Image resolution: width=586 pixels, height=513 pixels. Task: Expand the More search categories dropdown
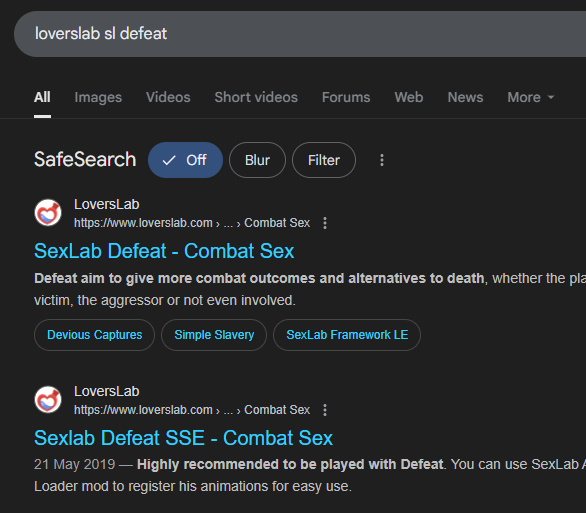click(x=531, y=97)
